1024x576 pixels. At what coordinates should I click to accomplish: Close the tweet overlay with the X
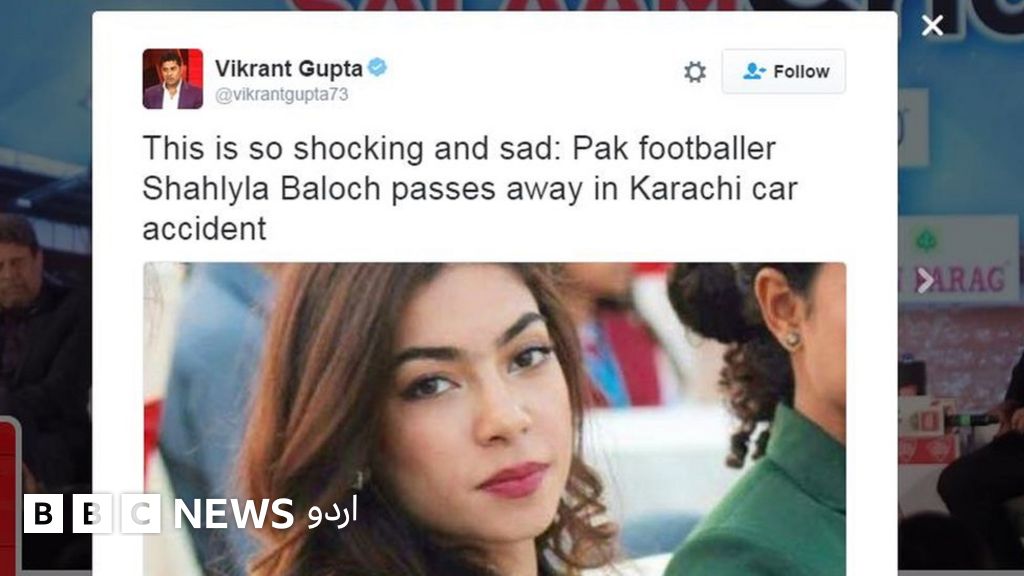932,26
